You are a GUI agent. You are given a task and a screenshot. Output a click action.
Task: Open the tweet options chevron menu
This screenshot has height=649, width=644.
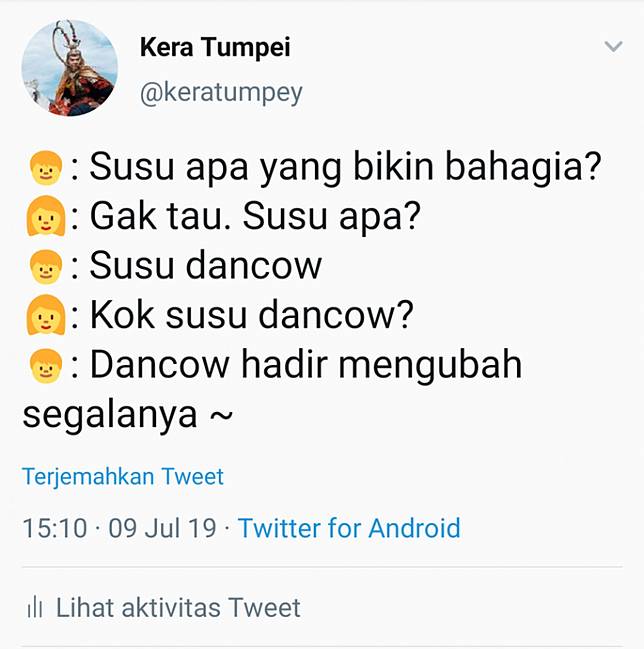pos(612,48)
